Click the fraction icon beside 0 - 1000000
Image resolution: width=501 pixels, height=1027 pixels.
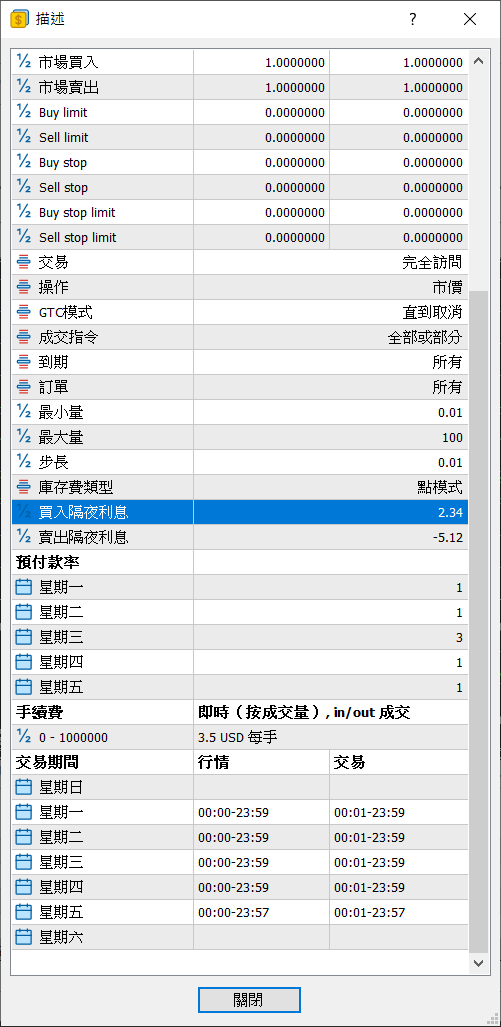coord(24,737)
